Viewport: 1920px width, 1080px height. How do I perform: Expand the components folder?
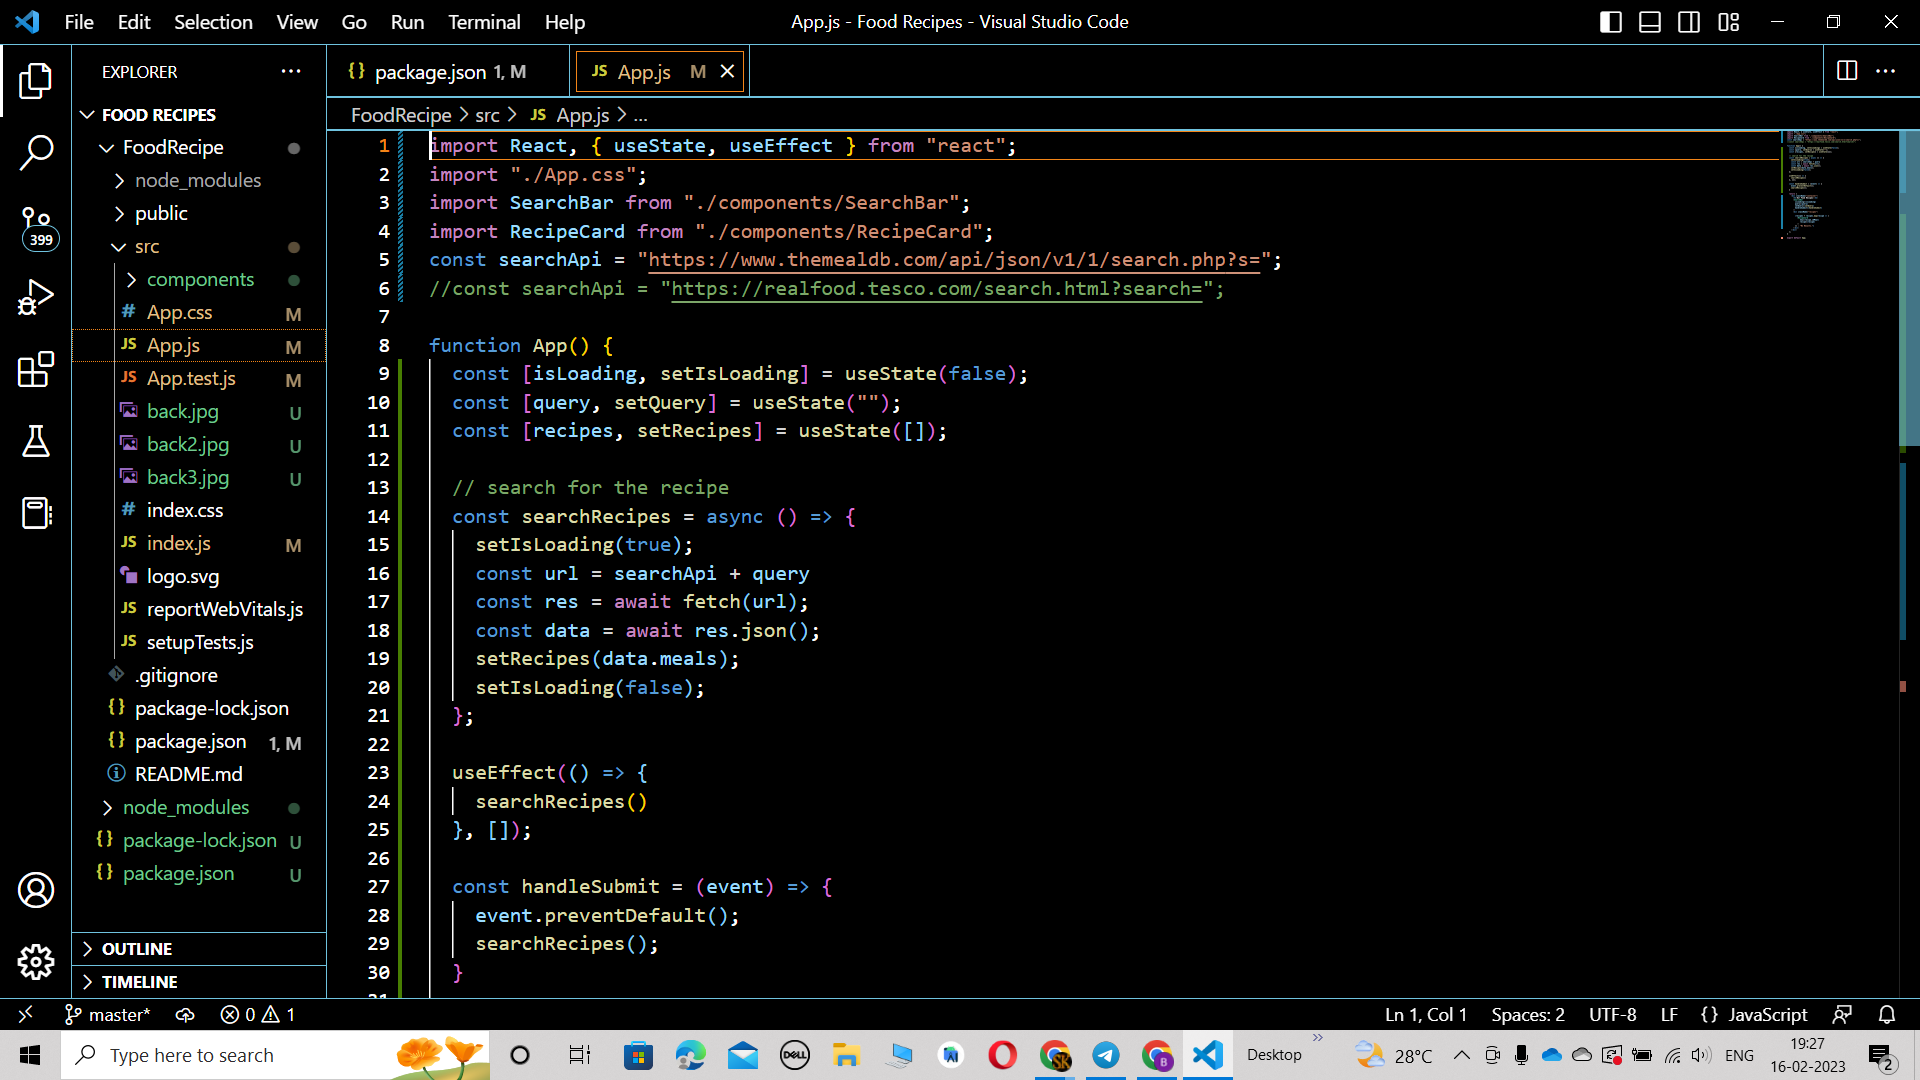[199, 279]
